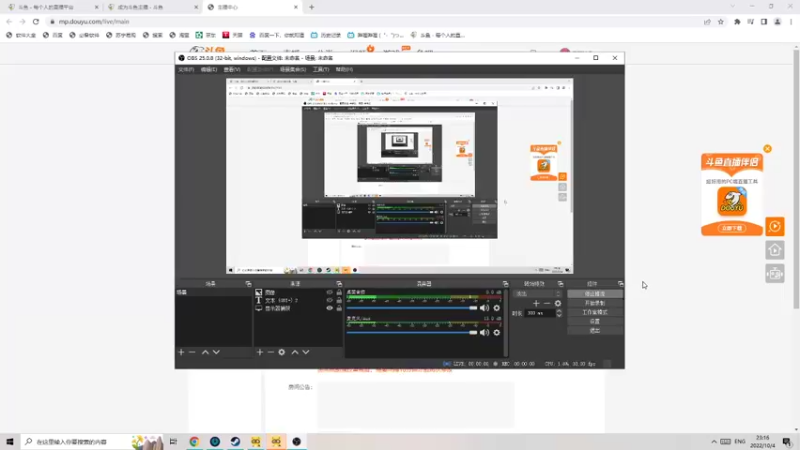
Task: Toggle visibility of the 图像 source
Action: (330, 292)
